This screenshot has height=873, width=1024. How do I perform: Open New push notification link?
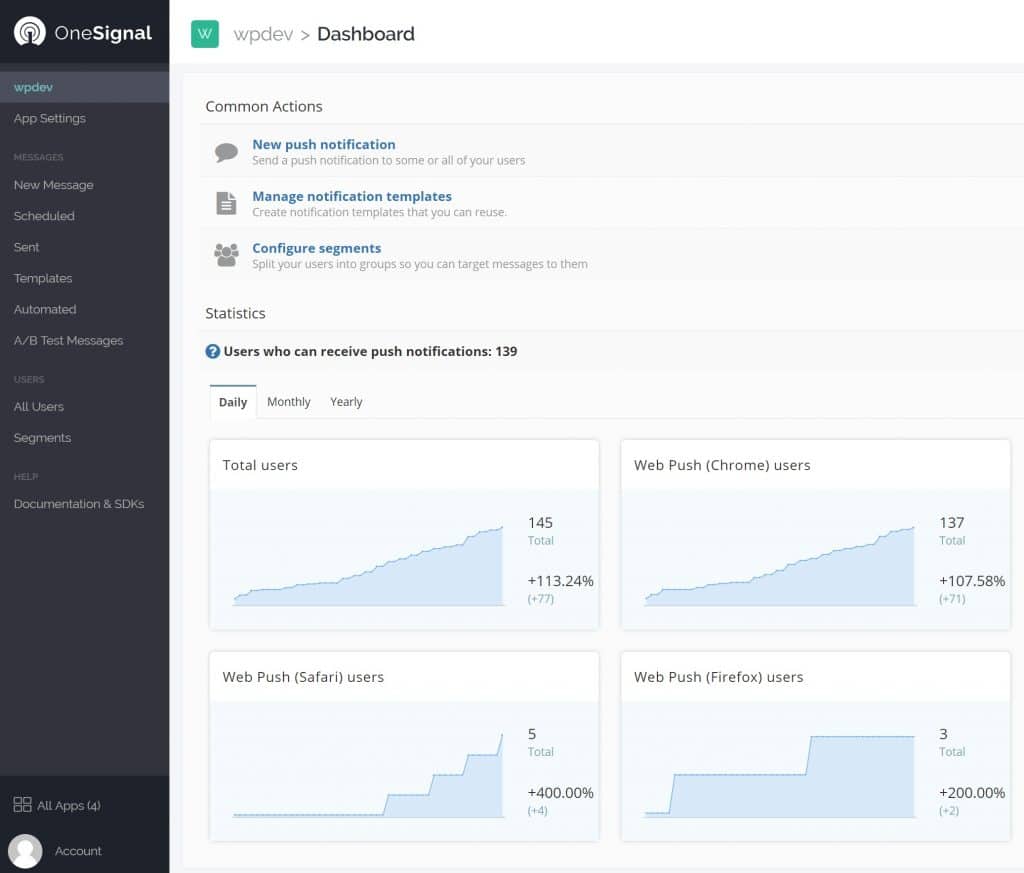coord(323,144)
